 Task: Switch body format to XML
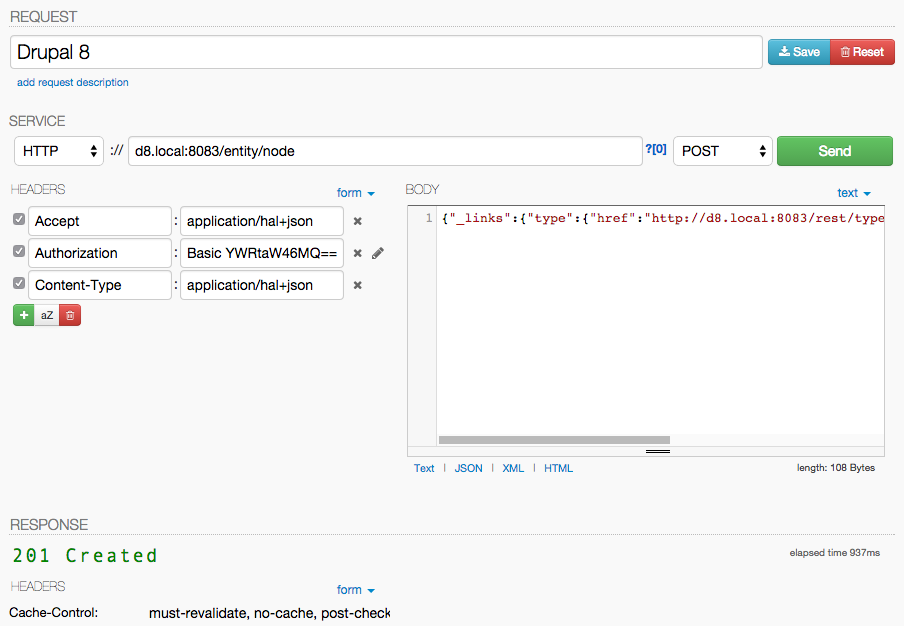(x=513, y=468)
